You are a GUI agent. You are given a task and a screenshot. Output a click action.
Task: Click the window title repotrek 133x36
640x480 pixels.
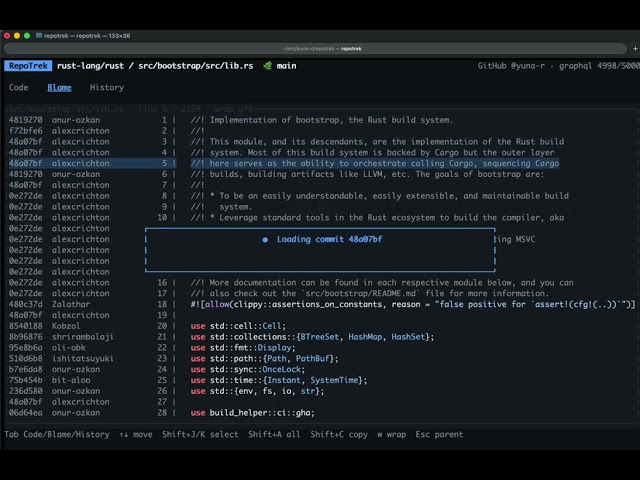coord(87,36)
